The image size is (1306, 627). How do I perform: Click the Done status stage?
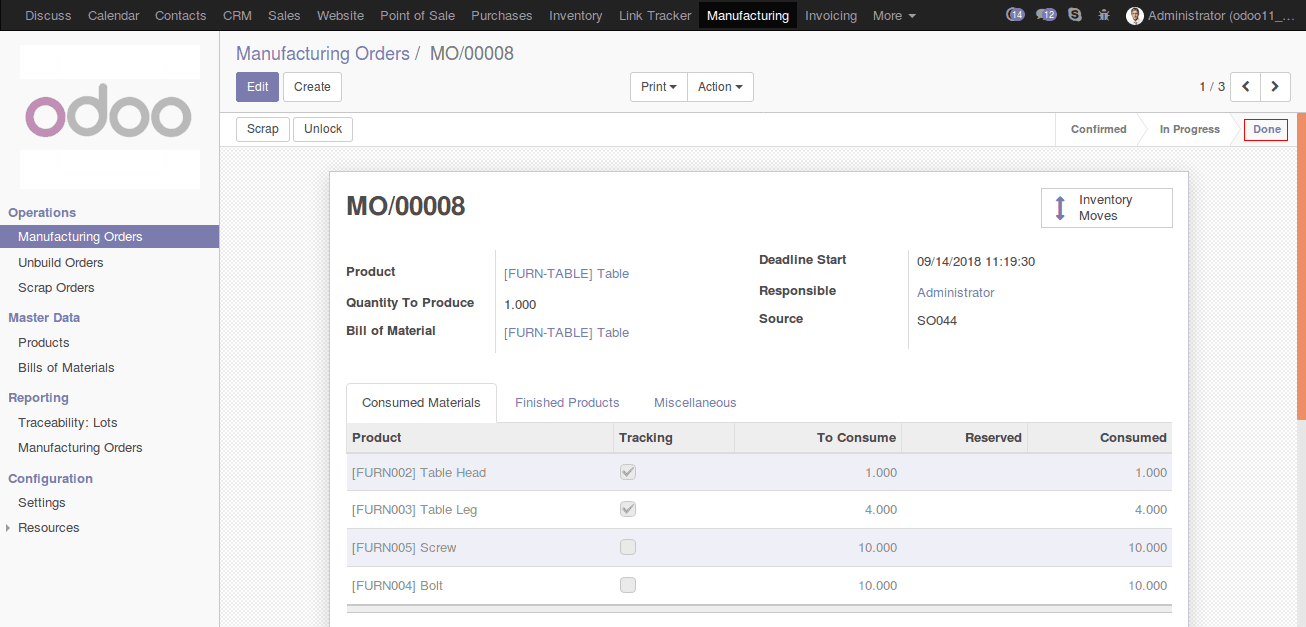(x=1266, y=129)
